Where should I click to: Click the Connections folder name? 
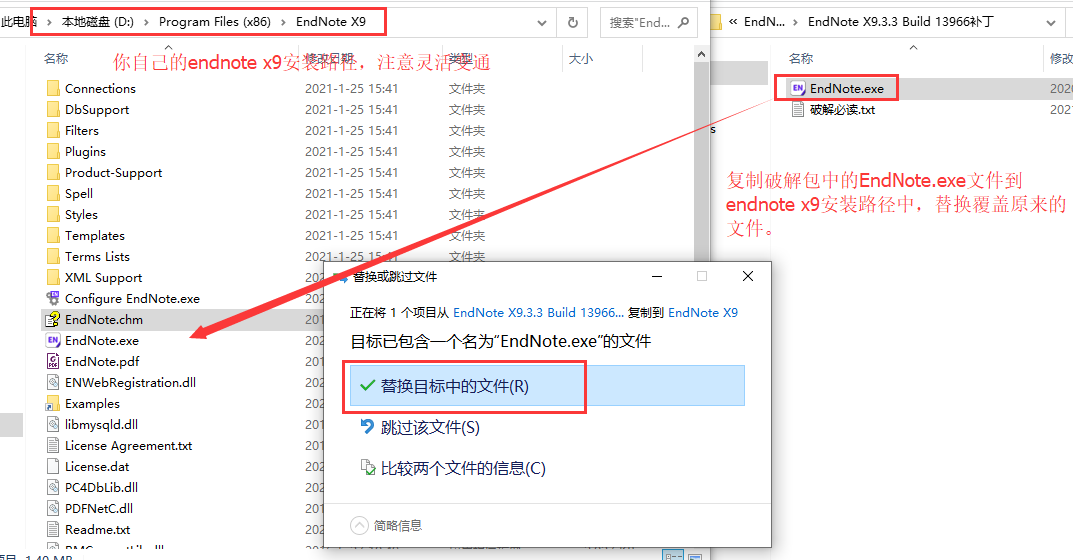[x=101, y=88]
